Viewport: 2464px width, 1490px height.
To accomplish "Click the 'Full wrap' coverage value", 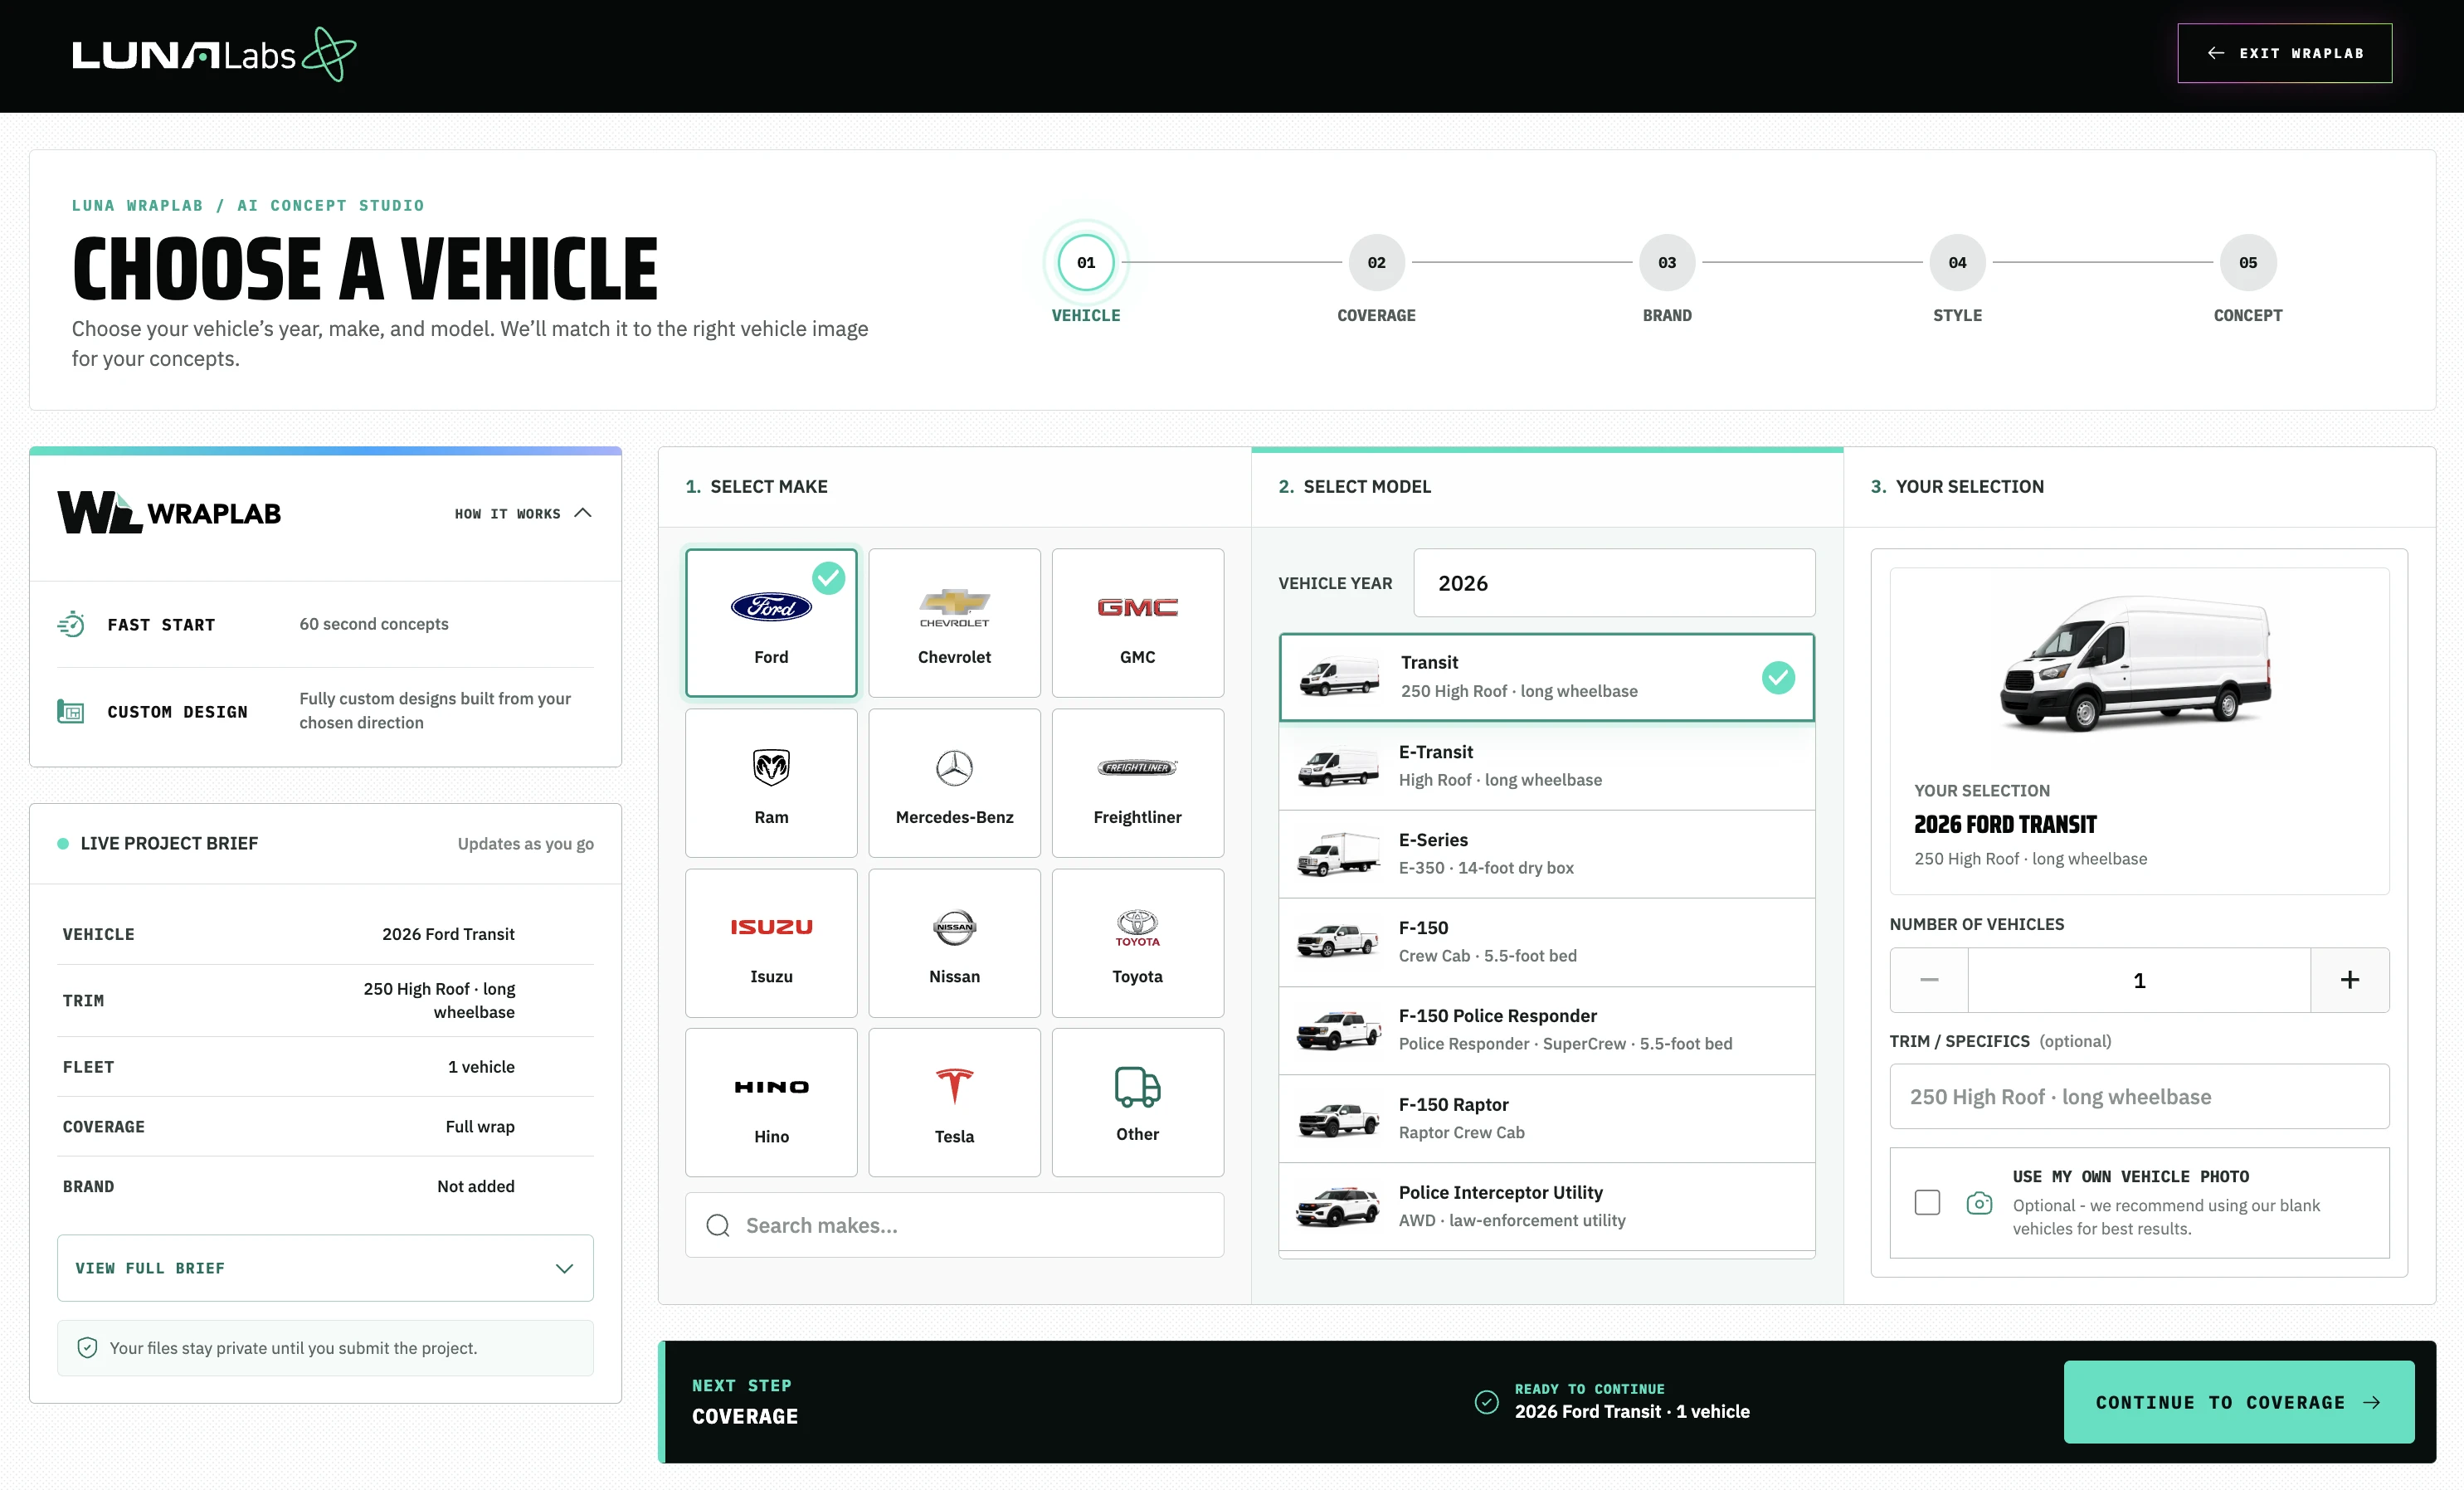I will click(480, 1127).
